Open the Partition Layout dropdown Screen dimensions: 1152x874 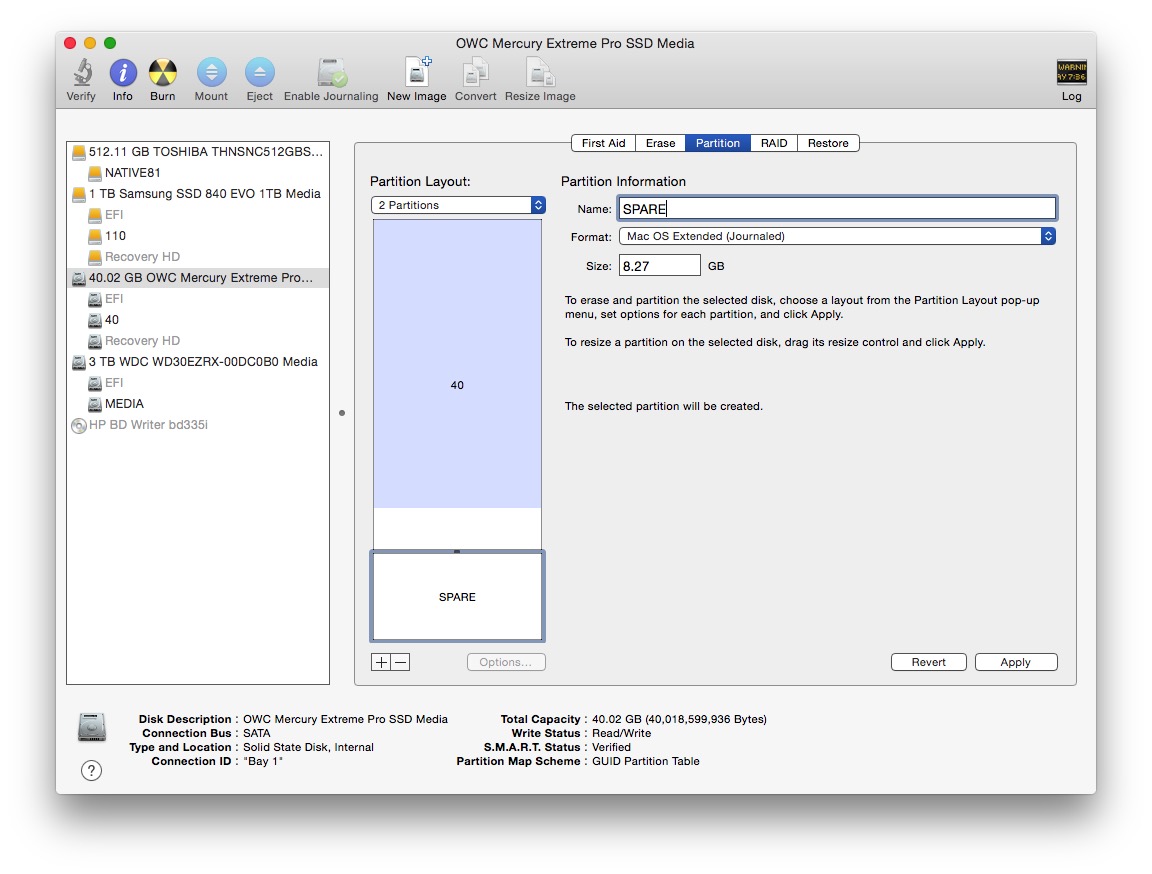457,205
